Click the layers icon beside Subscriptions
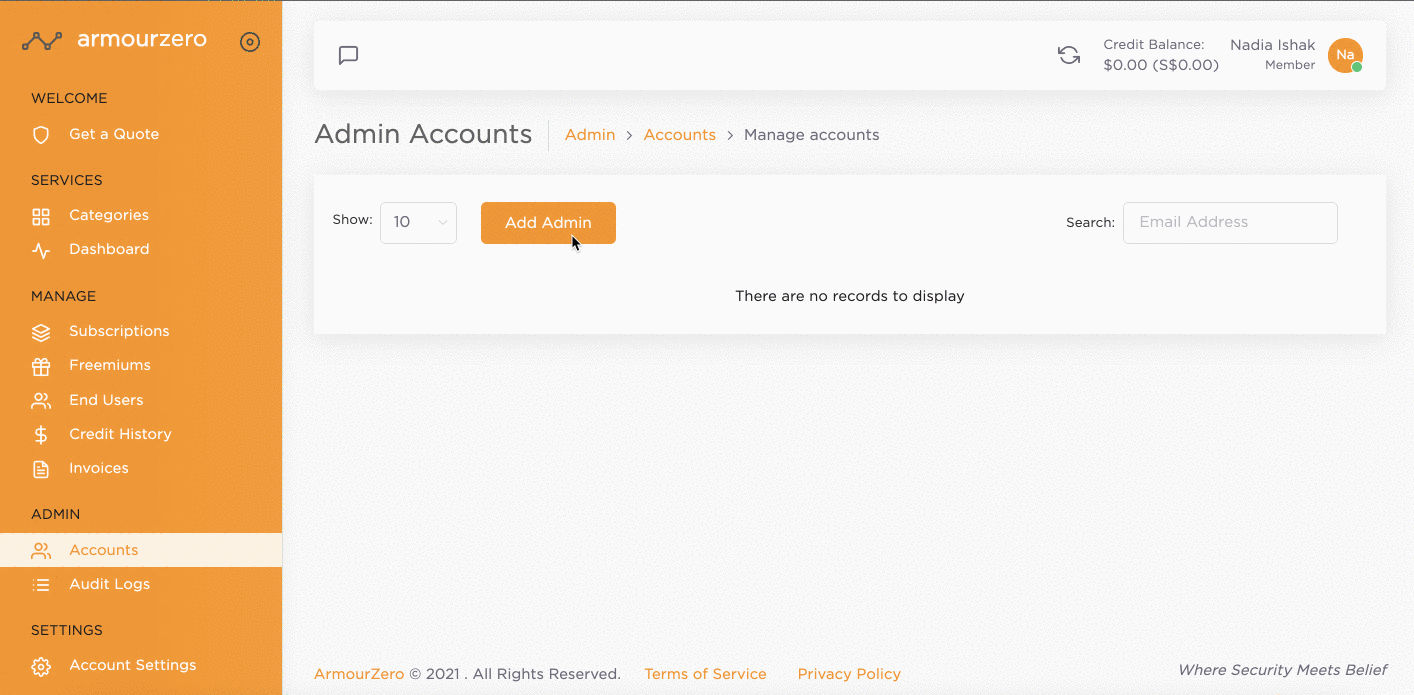1414x695 pixels. (x=41, y=332)
